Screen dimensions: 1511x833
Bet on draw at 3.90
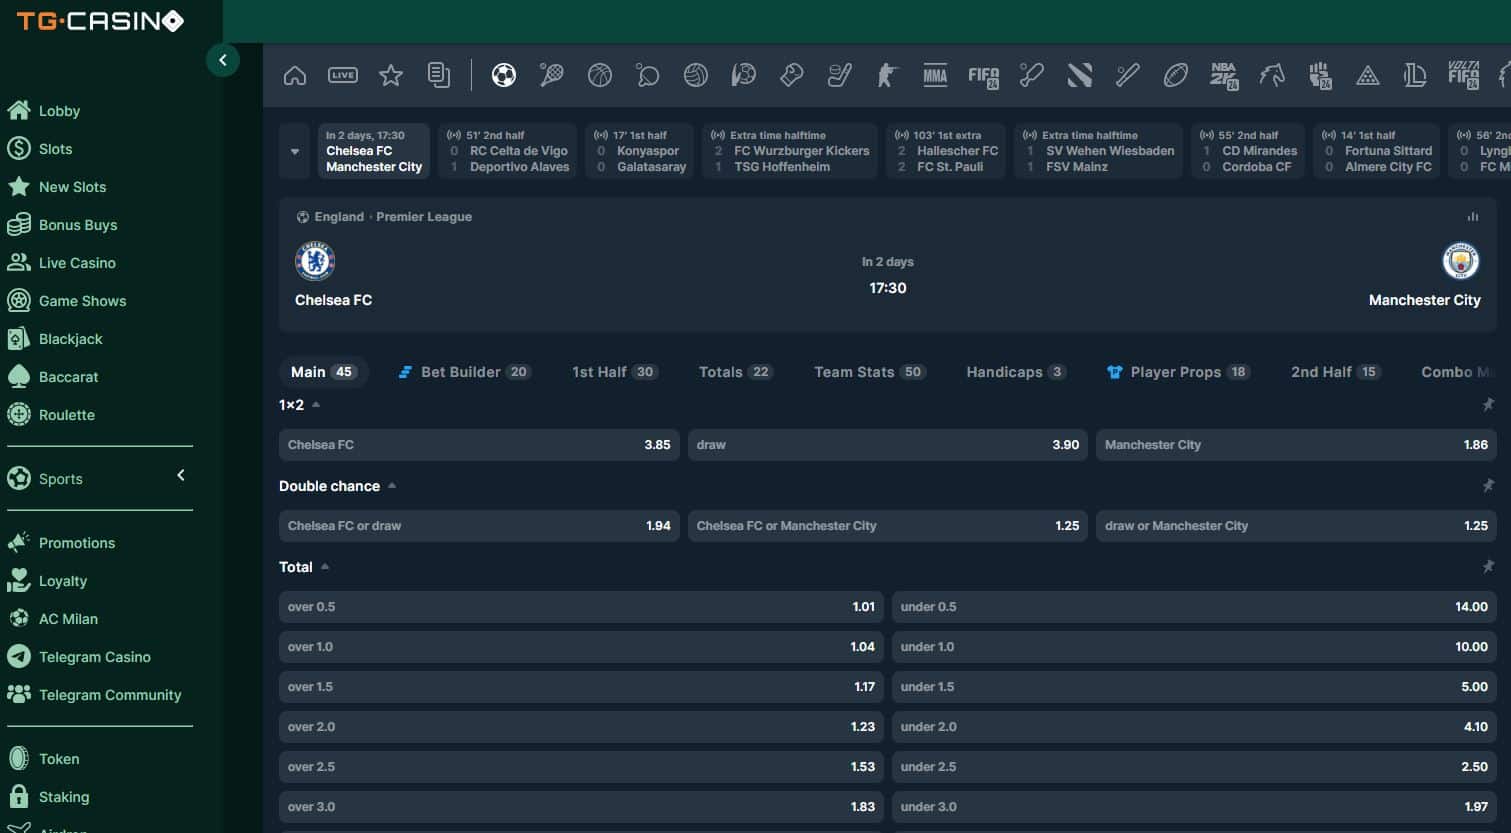pos(888,445)
